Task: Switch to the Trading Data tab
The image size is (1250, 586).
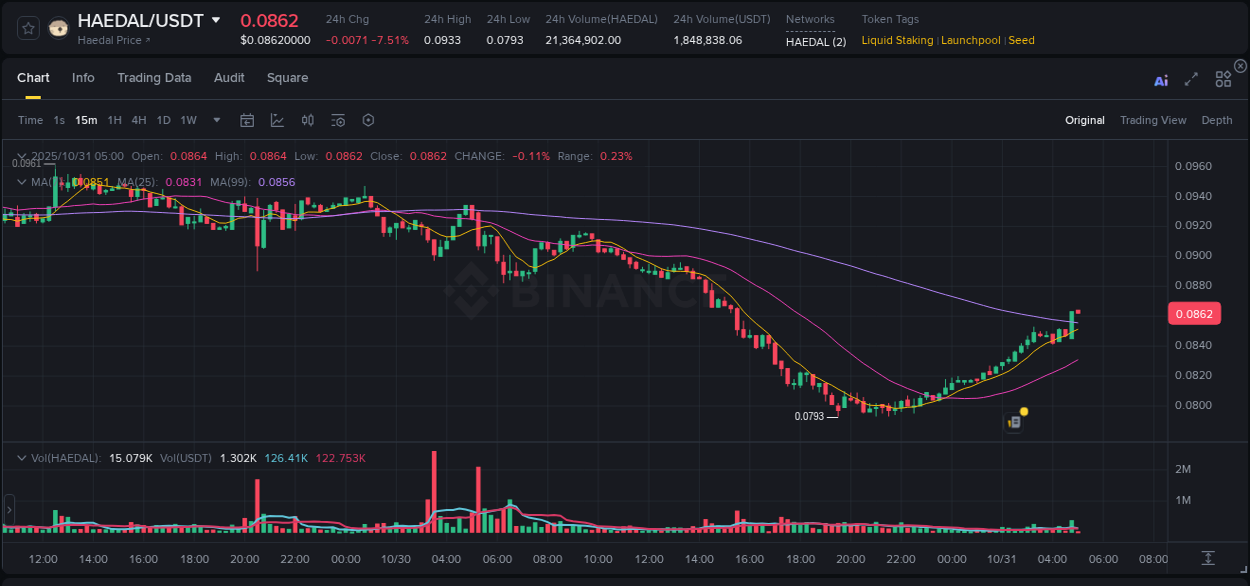Action: (x=155, y=78)
